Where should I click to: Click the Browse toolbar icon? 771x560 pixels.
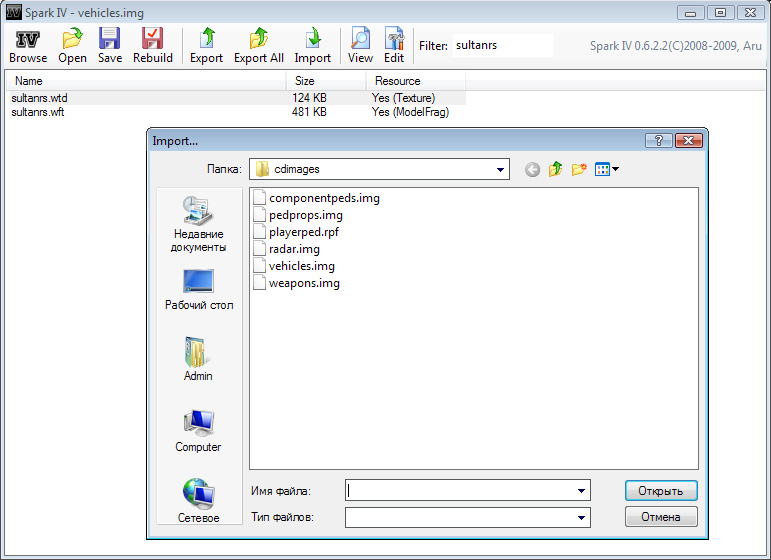[x=28, y=40]
